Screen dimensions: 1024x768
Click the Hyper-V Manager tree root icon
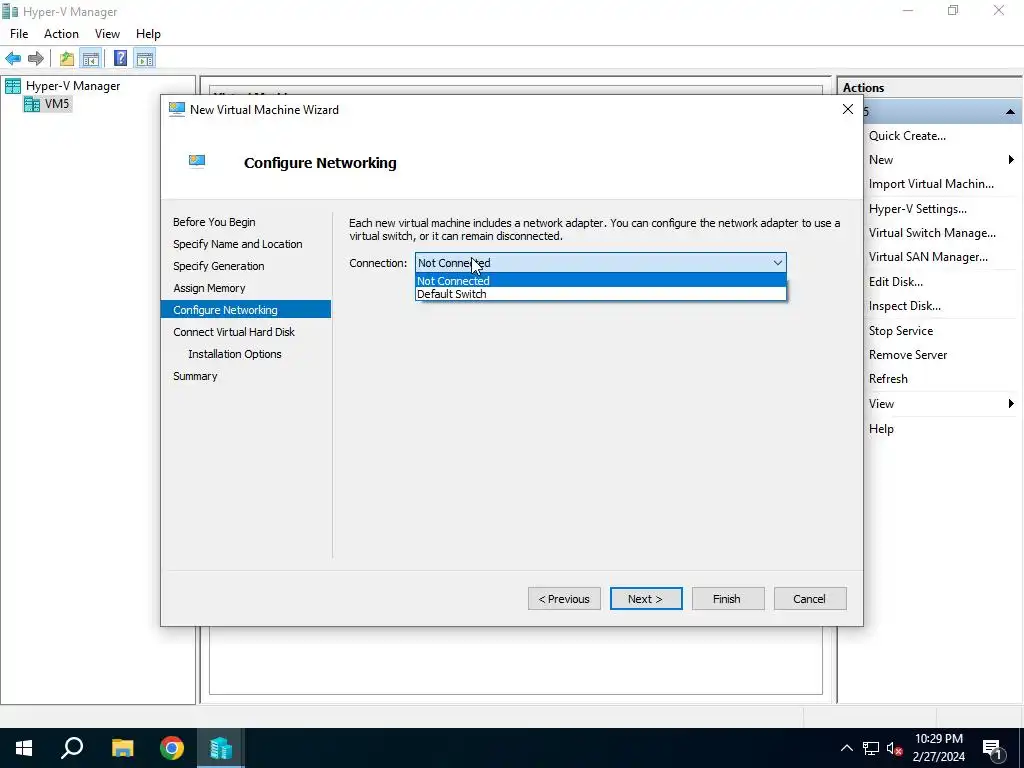pos(13,86)
